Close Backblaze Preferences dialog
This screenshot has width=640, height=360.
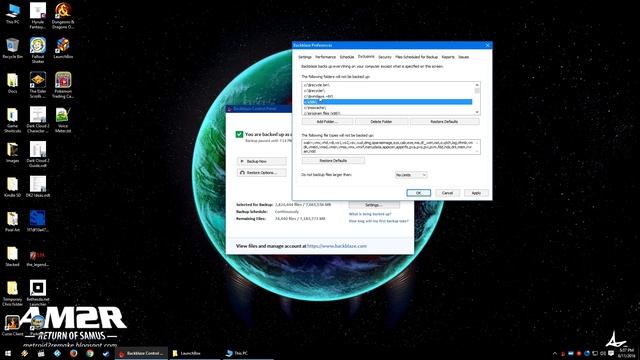click(487, 45)
